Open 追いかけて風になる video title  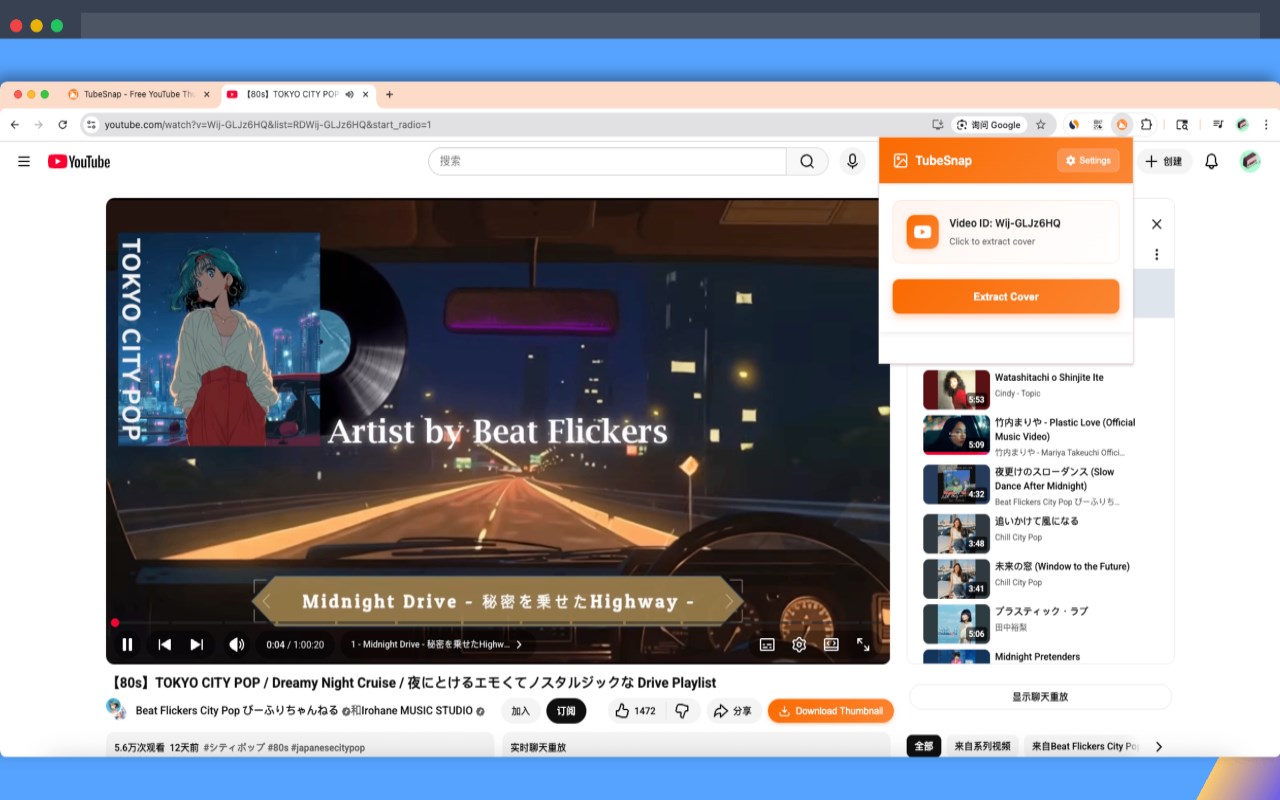click(x=1036, y=521)
